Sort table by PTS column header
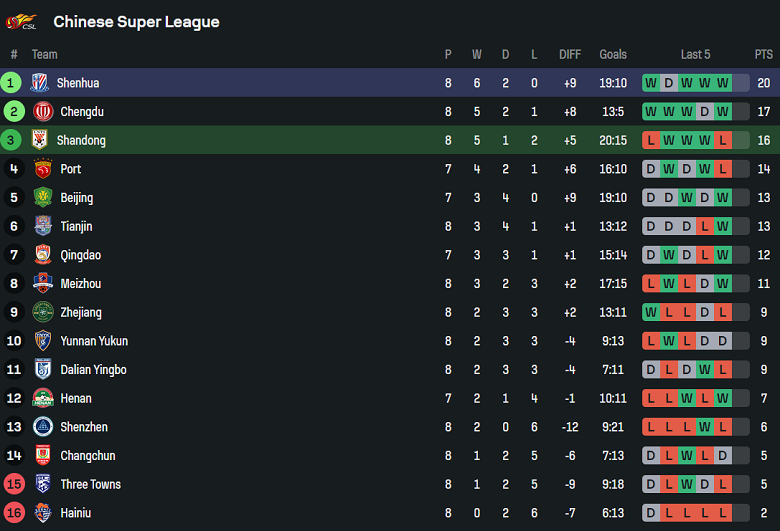 (x=764, y=55)
